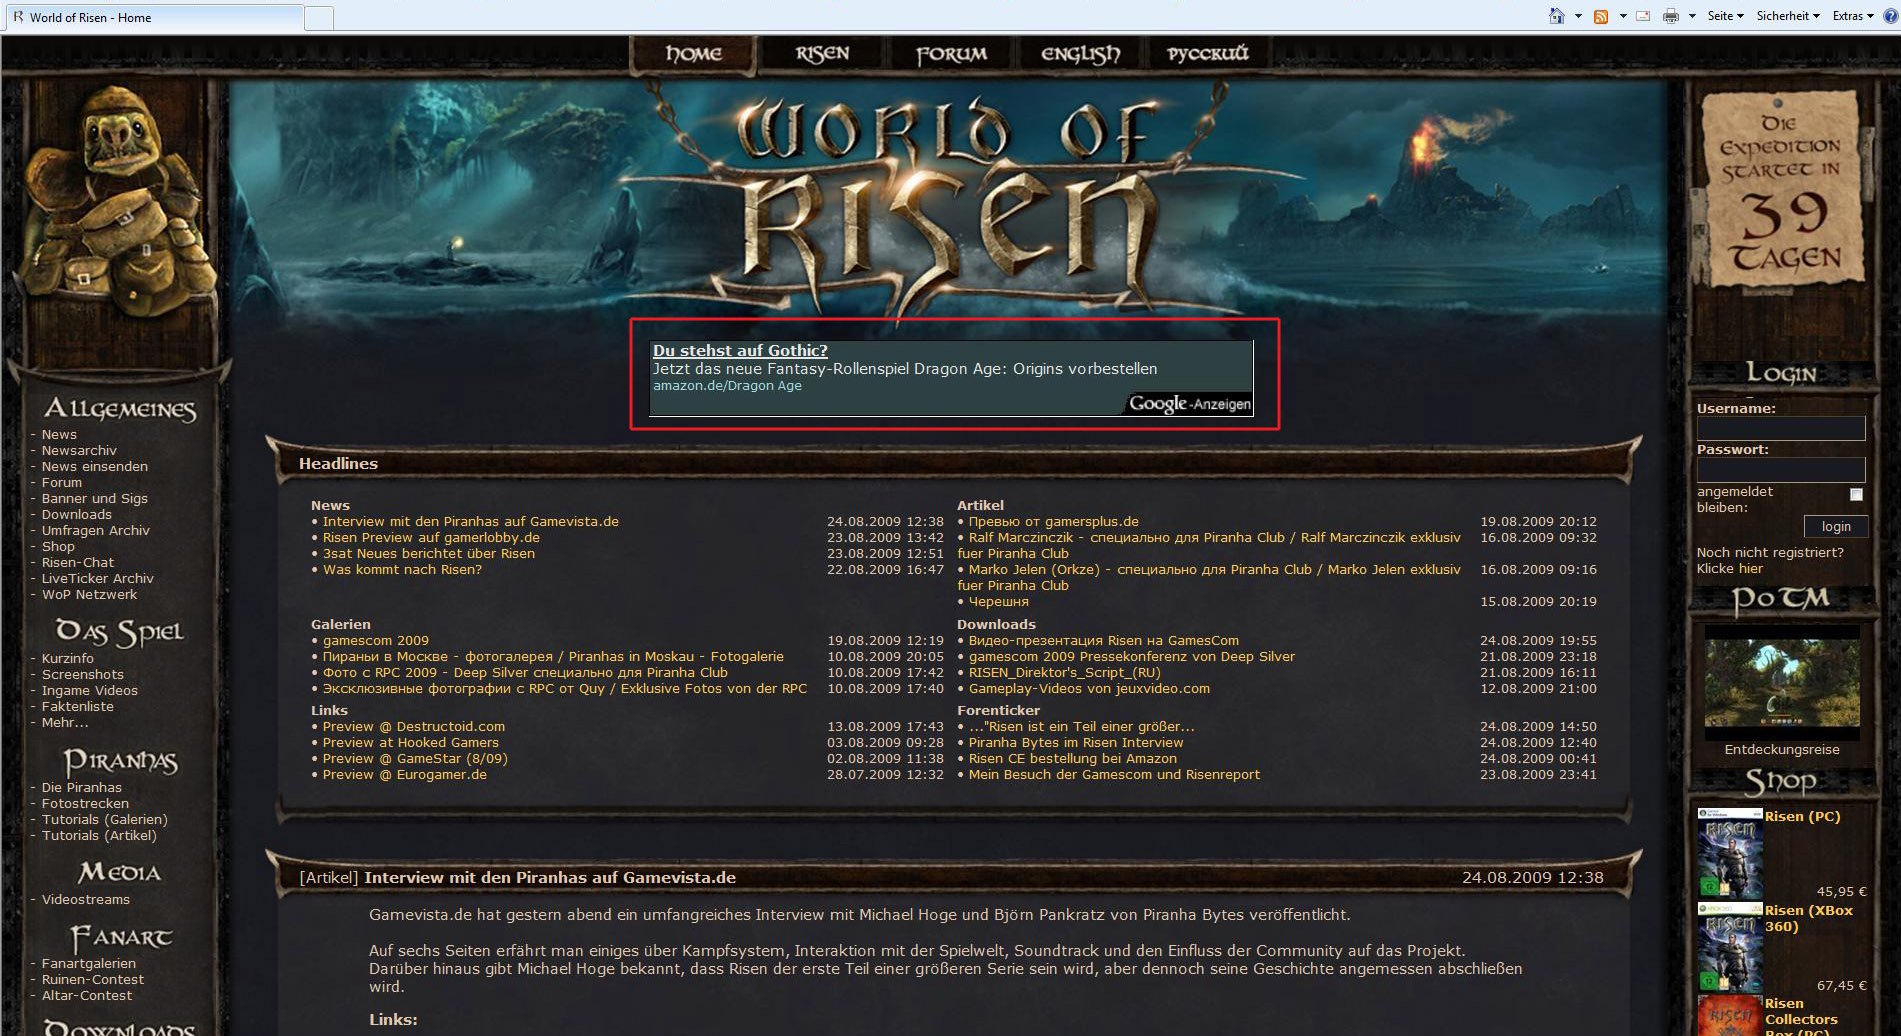Viewport: 1901px width, 1036px height.
Task: Click the printer icon
Action: (1670, 16)
